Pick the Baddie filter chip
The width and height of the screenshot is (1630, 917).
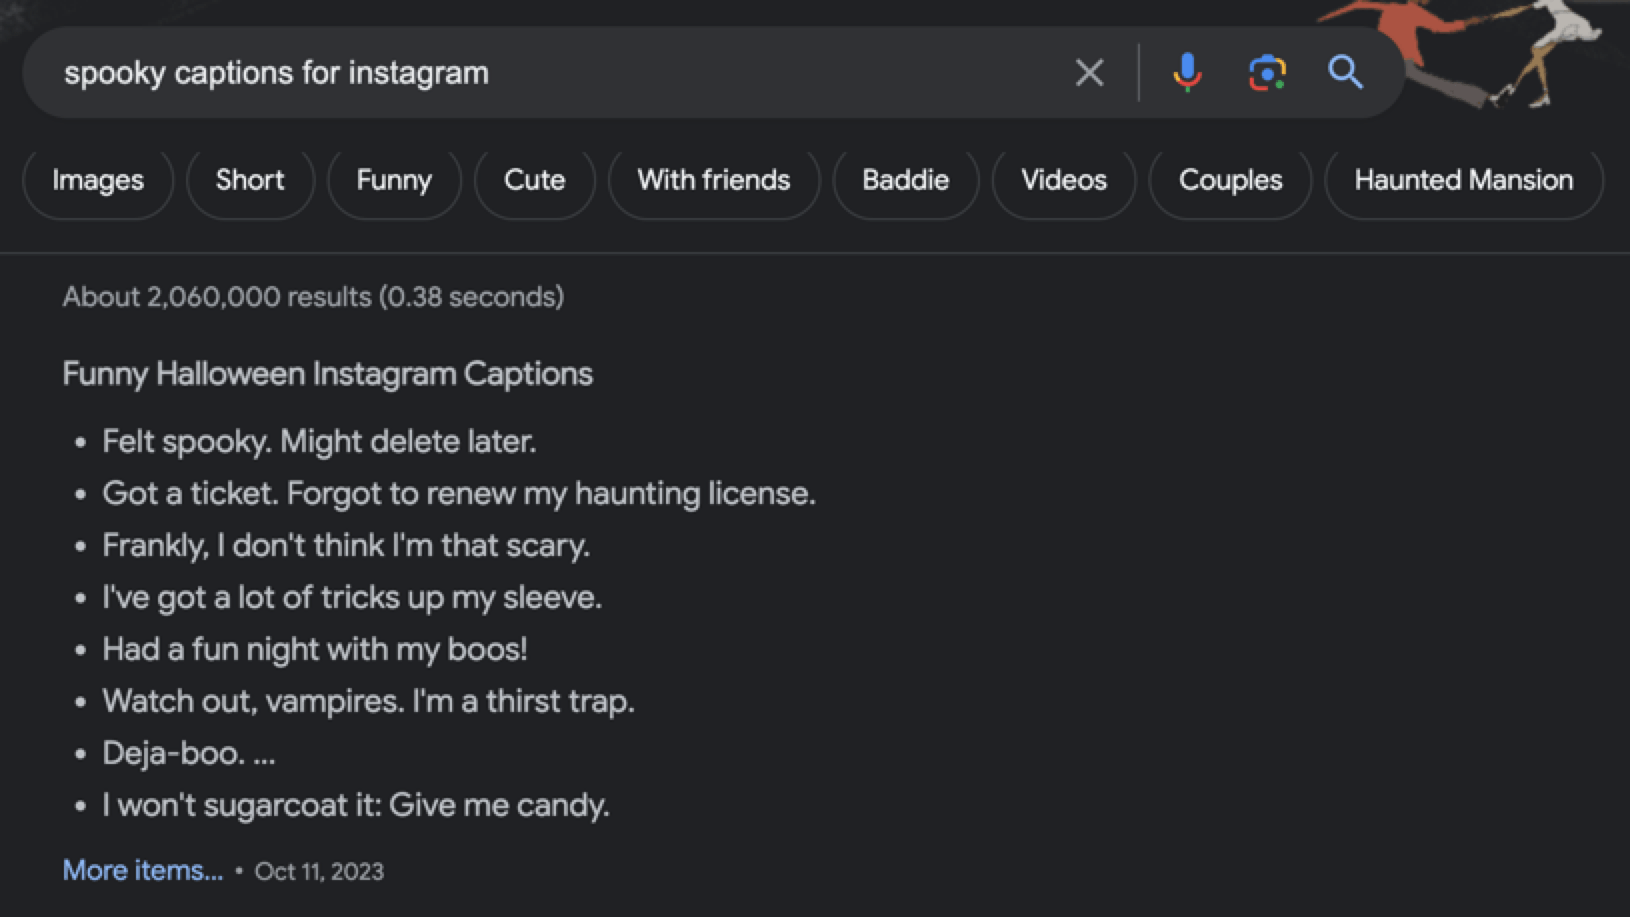tap(905, 180)
